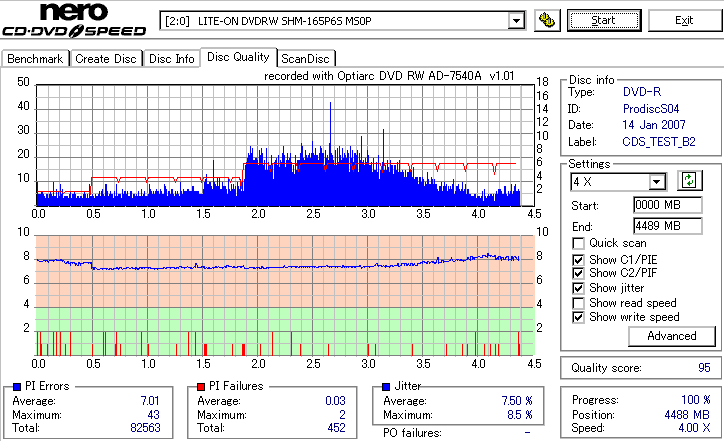Click the PI Errors graph area

pos(285,145)
